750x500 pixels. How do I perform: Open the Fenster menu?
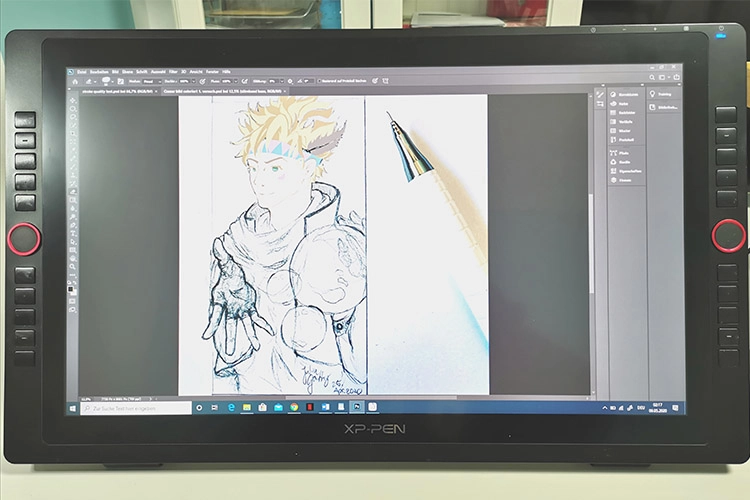tap(212, 72)
